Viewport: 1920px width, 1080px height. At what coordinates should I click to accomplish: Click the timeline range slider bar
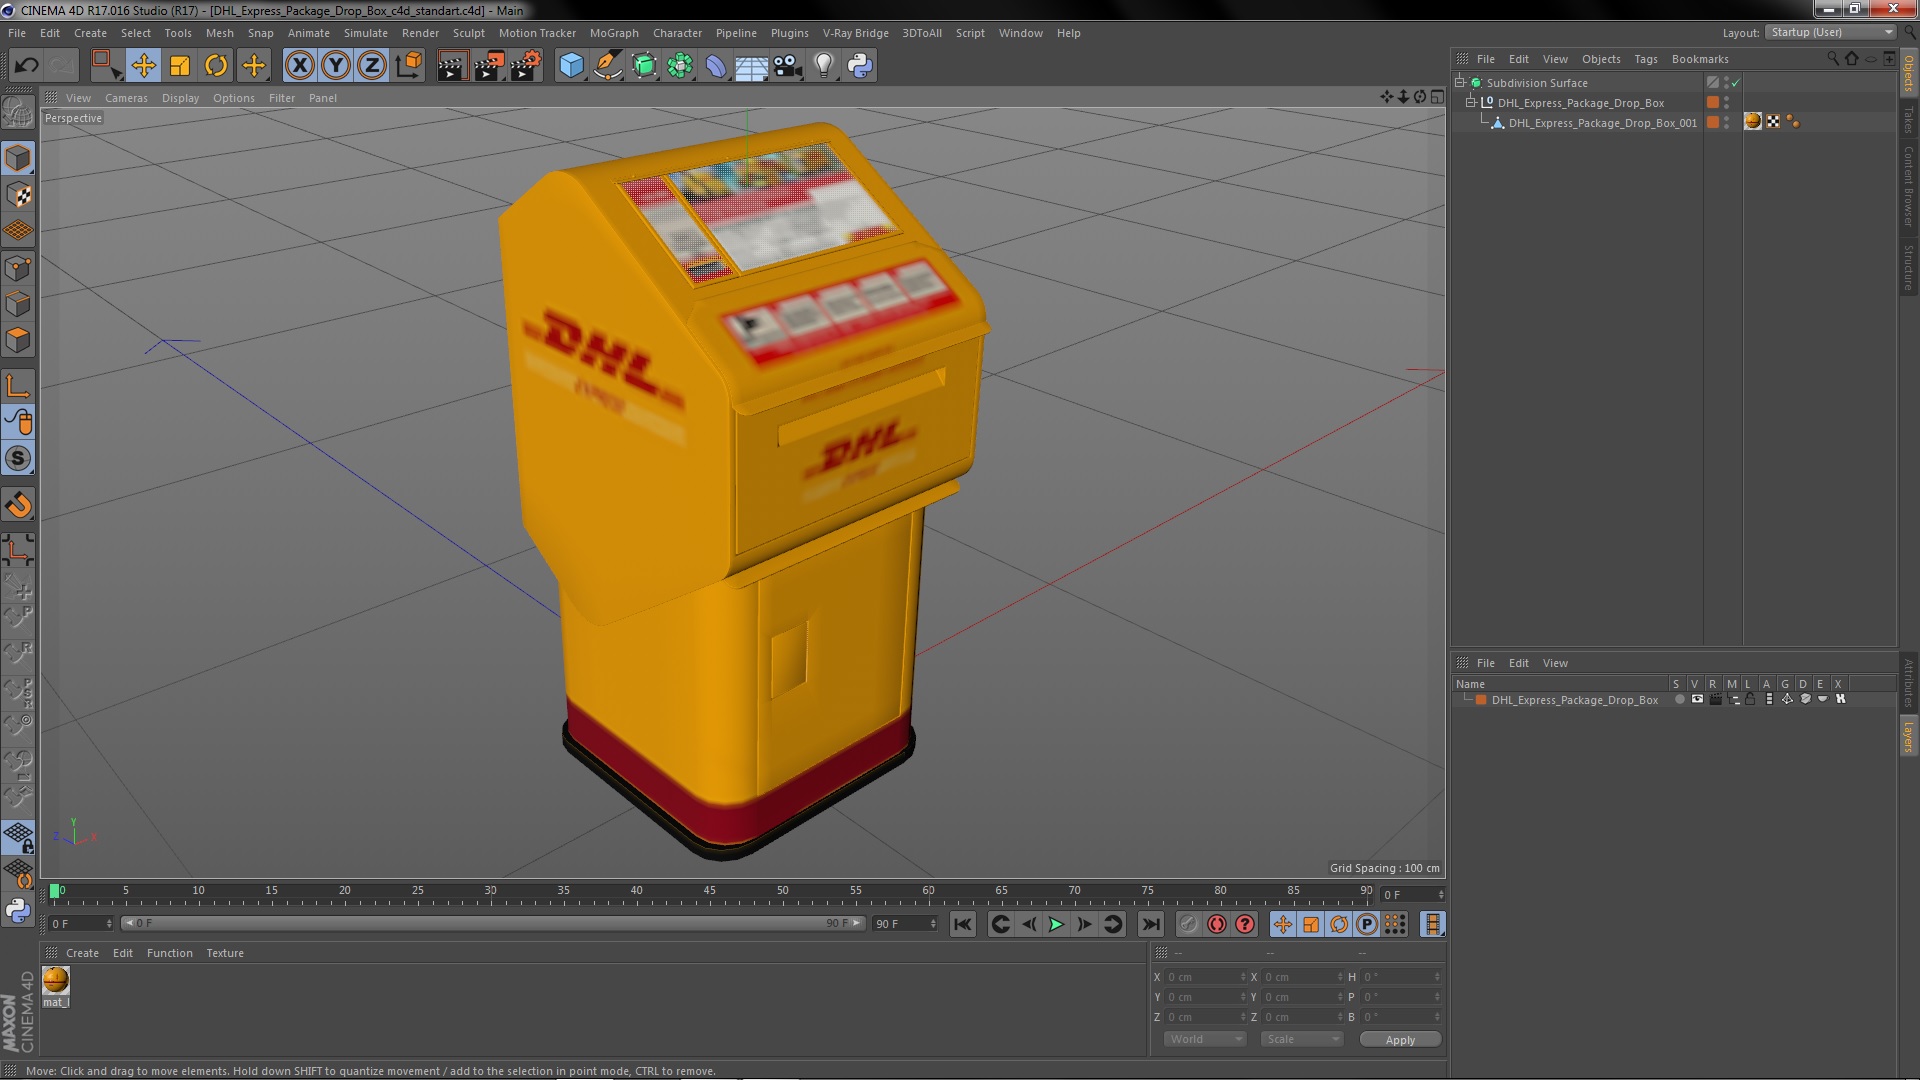point(492,923)
